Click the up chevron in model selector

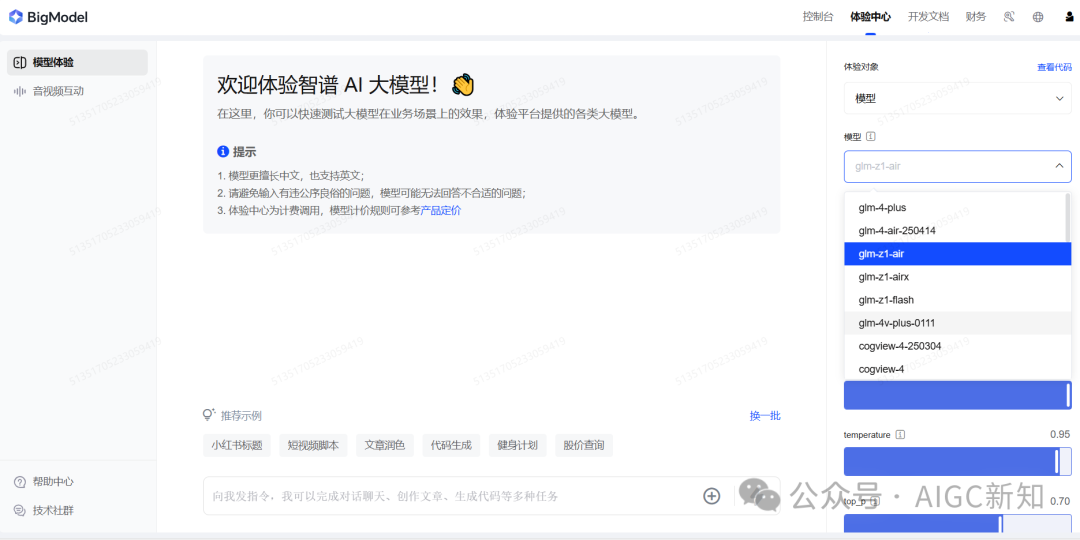[1059, 166]
